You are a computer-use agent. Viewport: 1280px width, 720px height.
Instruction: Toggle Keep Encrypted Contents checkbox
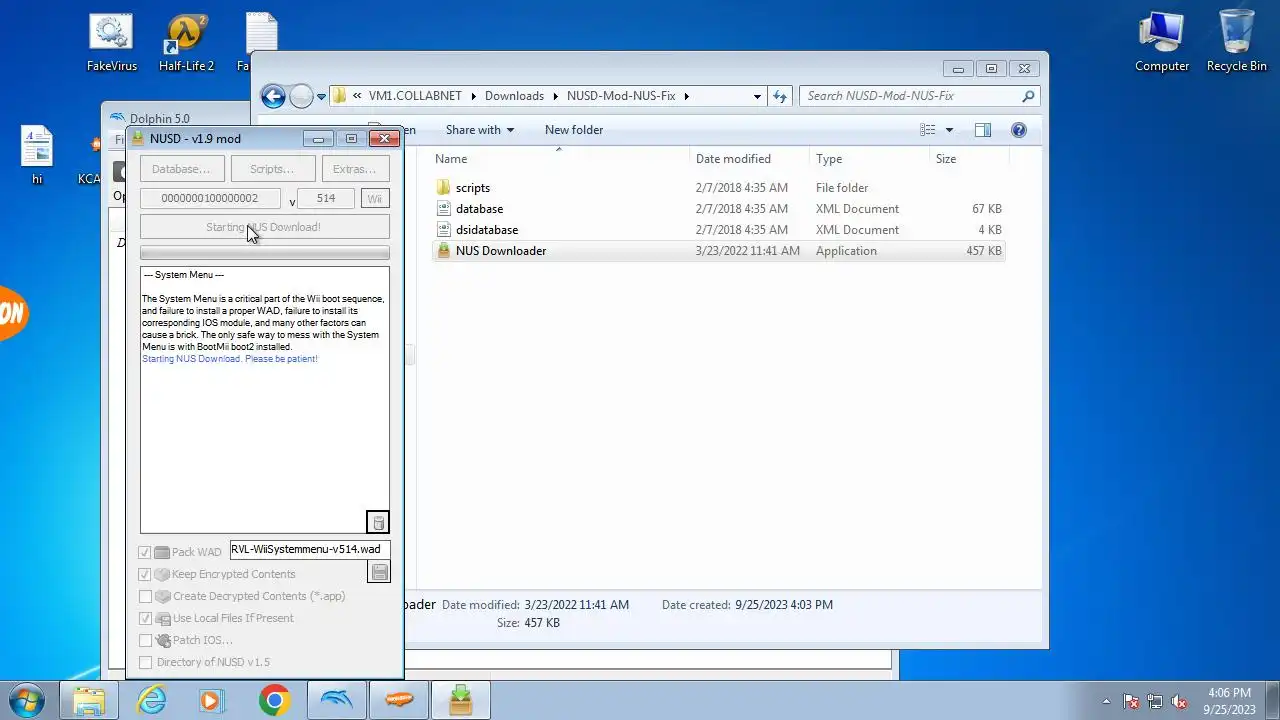[145, 574]
